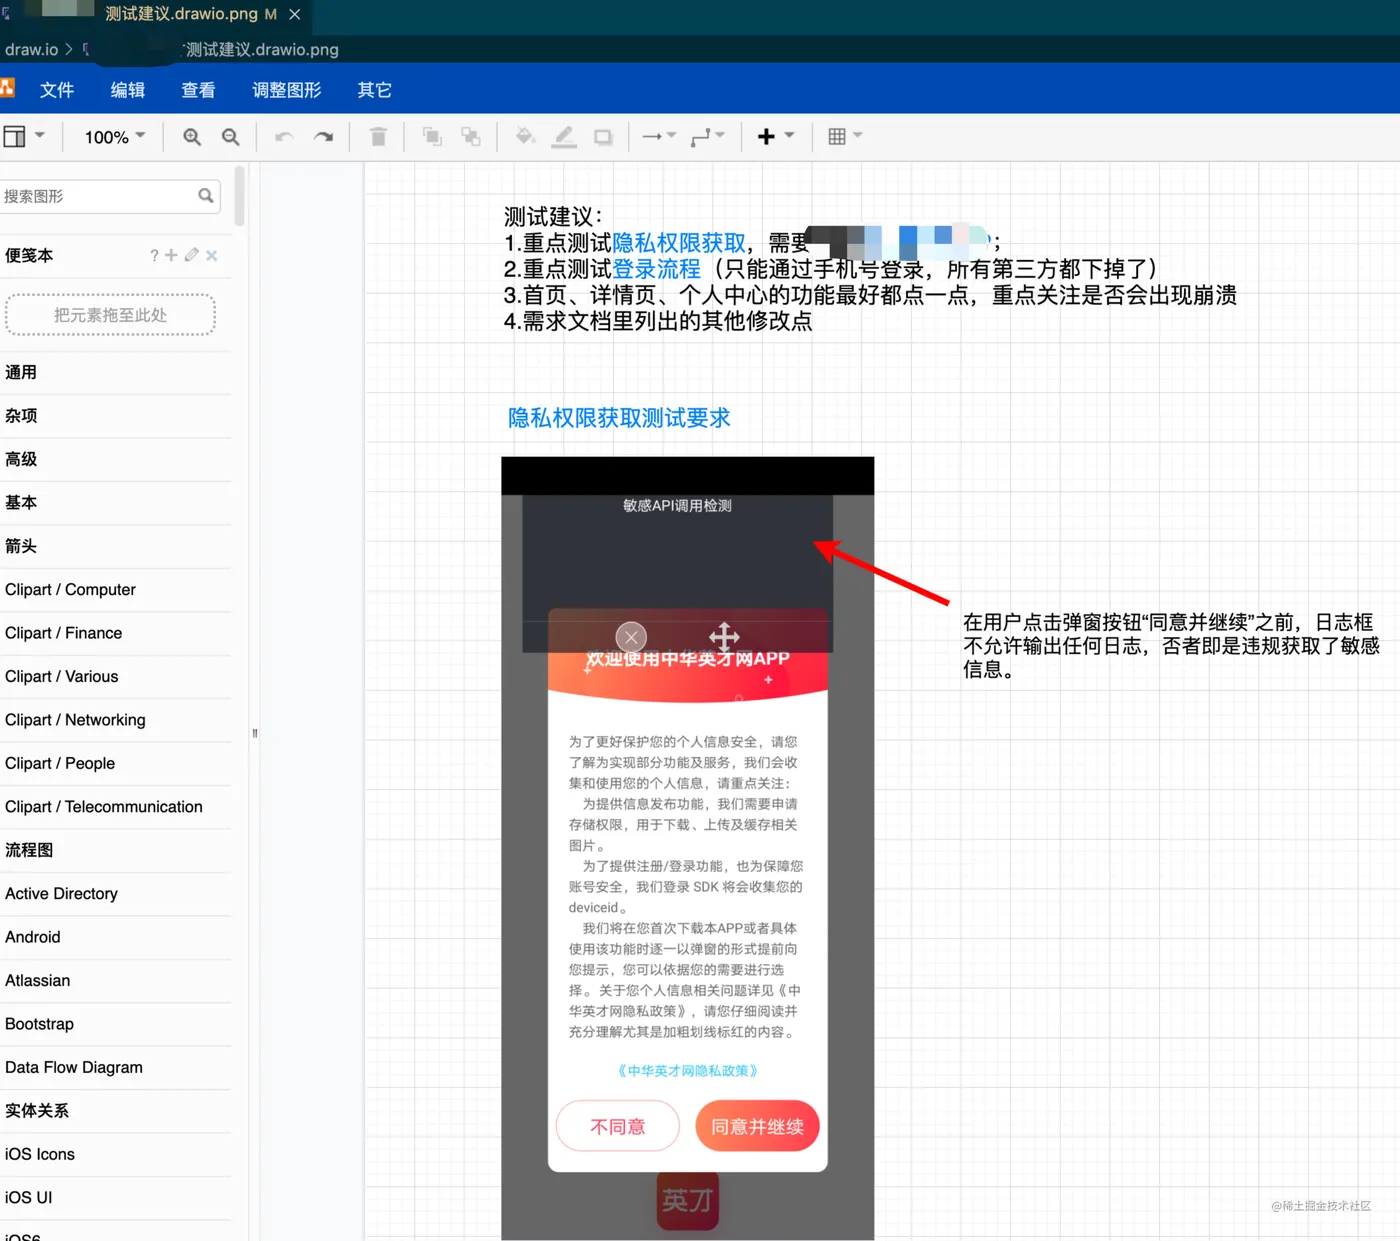This screenshot has height=1241, width=1400.
Task: Open the fill color bucket tool
Action: click(525, 137)
